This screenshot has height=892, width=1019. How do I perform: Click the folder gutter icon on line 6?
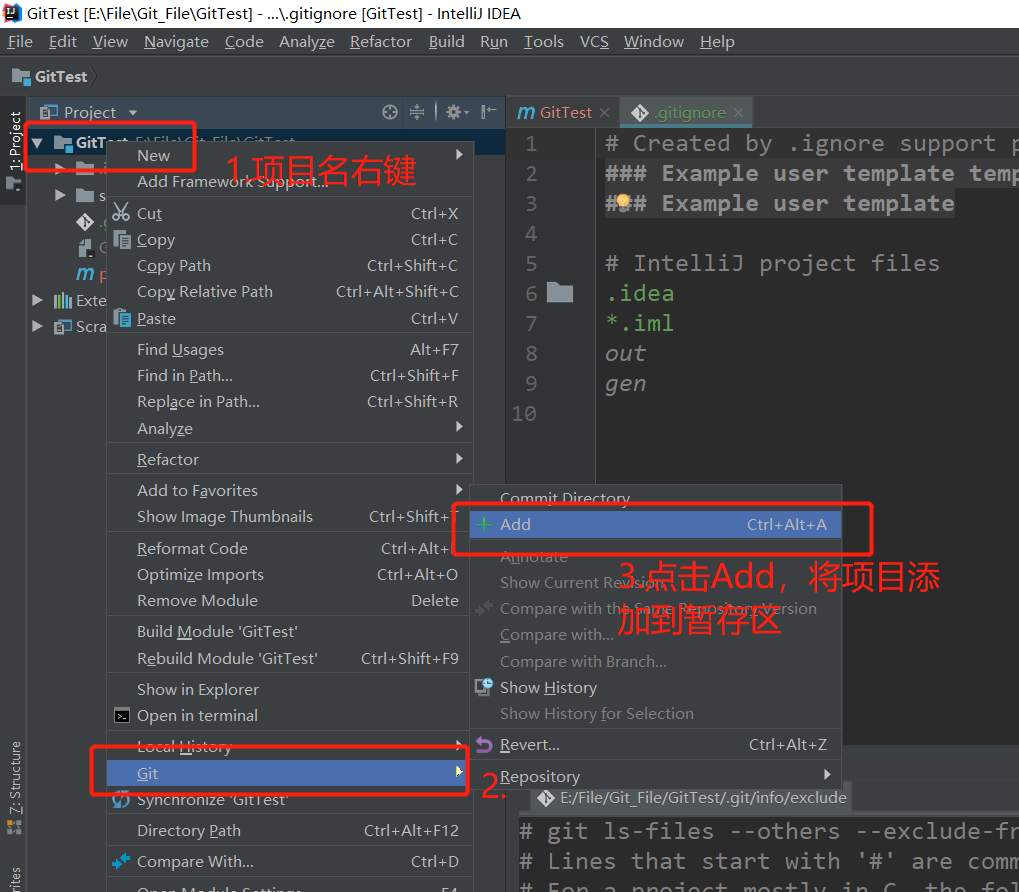click(x=560, y=293)
